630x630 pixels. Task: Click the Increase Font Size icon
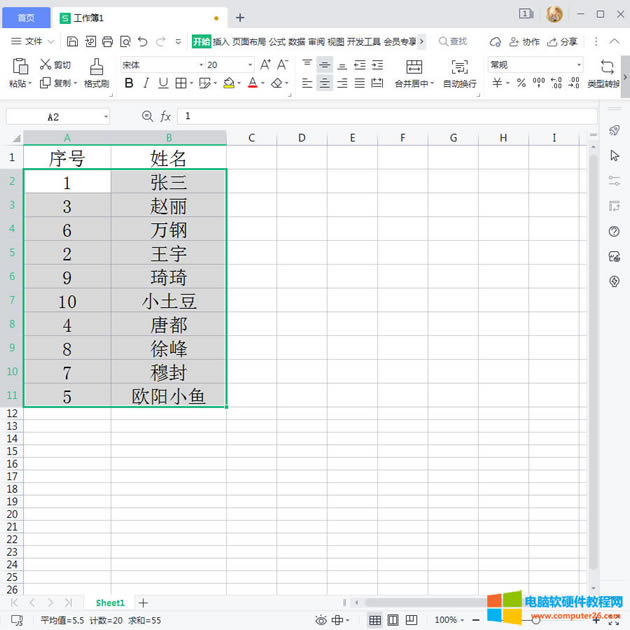coord(265,65)
